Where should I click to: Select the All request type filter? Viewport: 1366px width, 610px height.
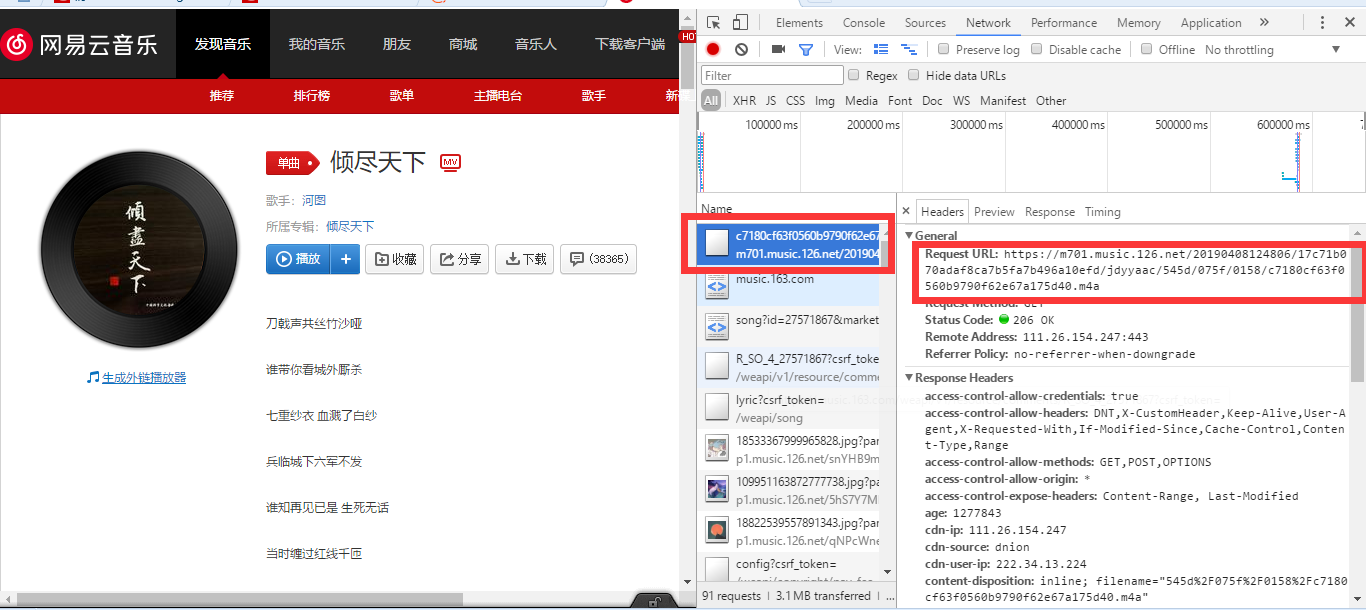(x=711, y=100)
